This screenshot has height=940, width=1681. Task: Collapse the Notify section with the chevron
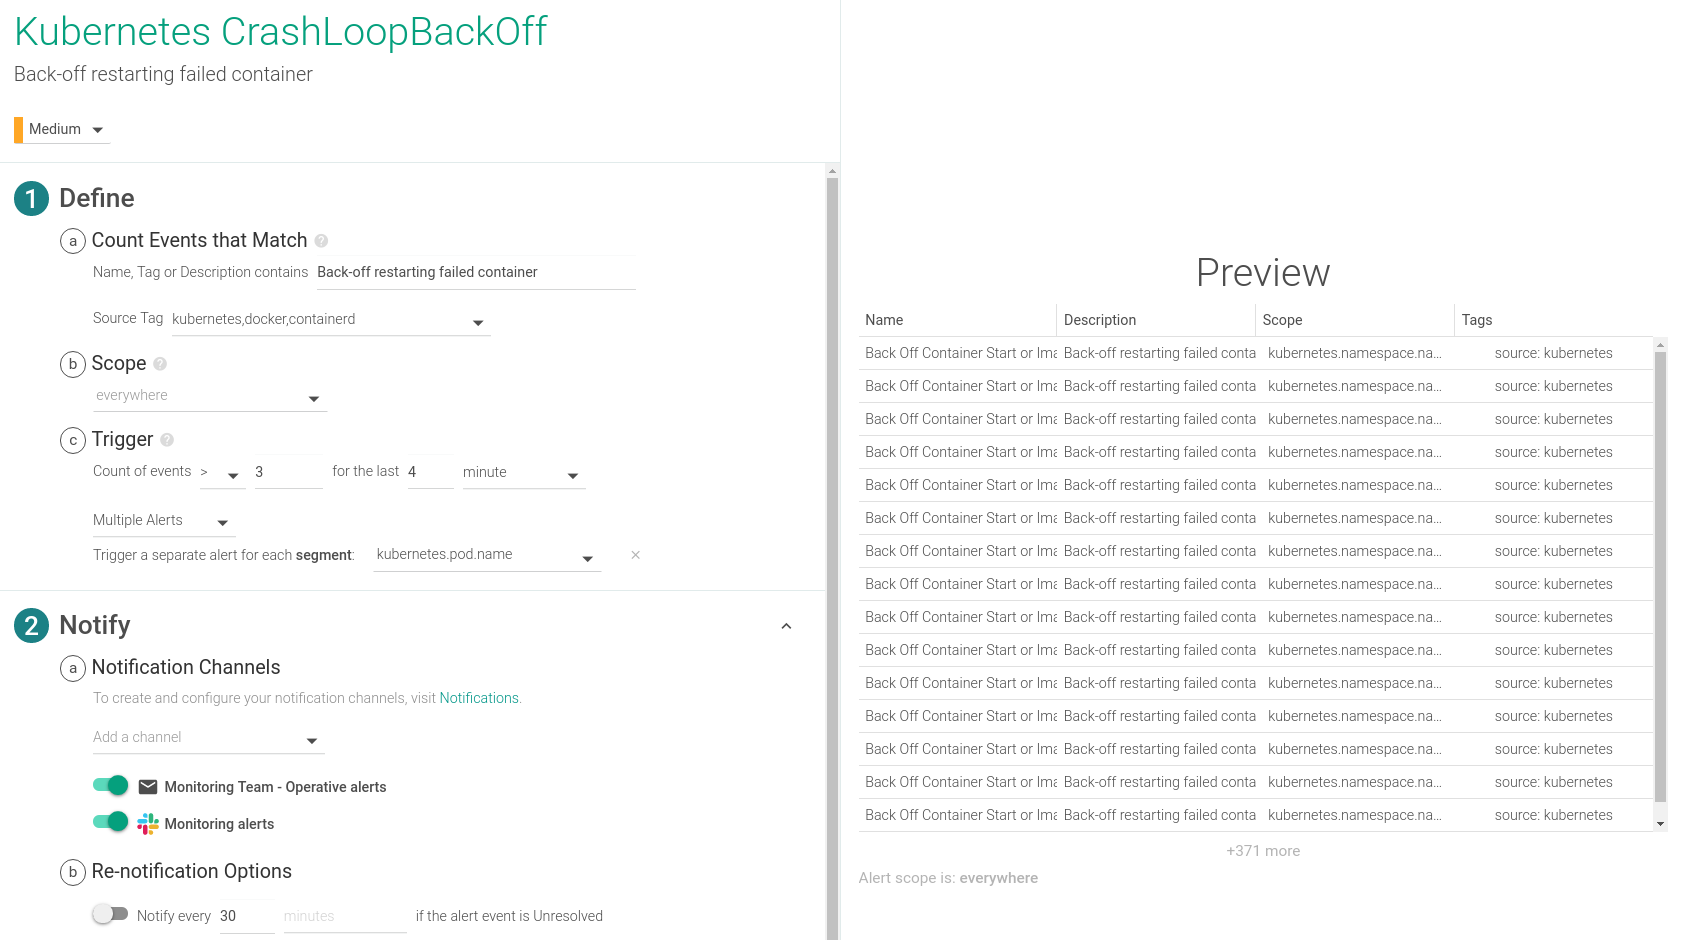[x=786, y=626]
